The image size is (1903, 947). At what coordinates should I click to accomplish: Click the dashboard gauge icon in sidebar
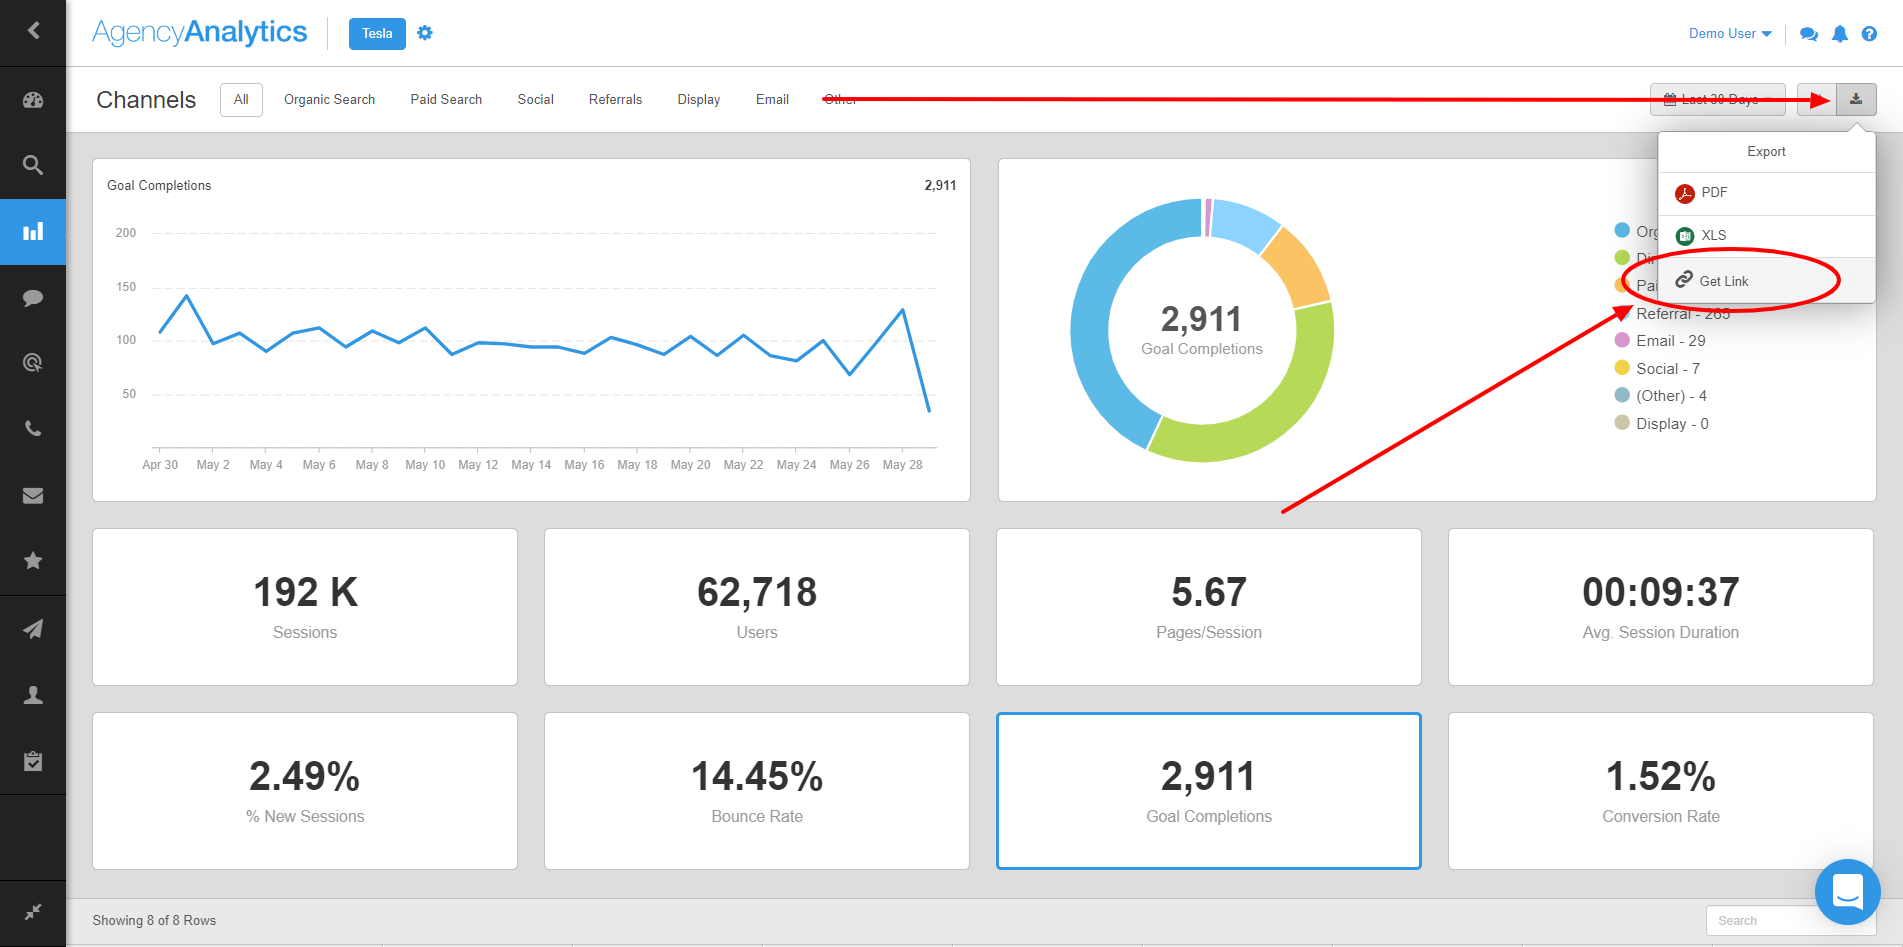point(33,100)
